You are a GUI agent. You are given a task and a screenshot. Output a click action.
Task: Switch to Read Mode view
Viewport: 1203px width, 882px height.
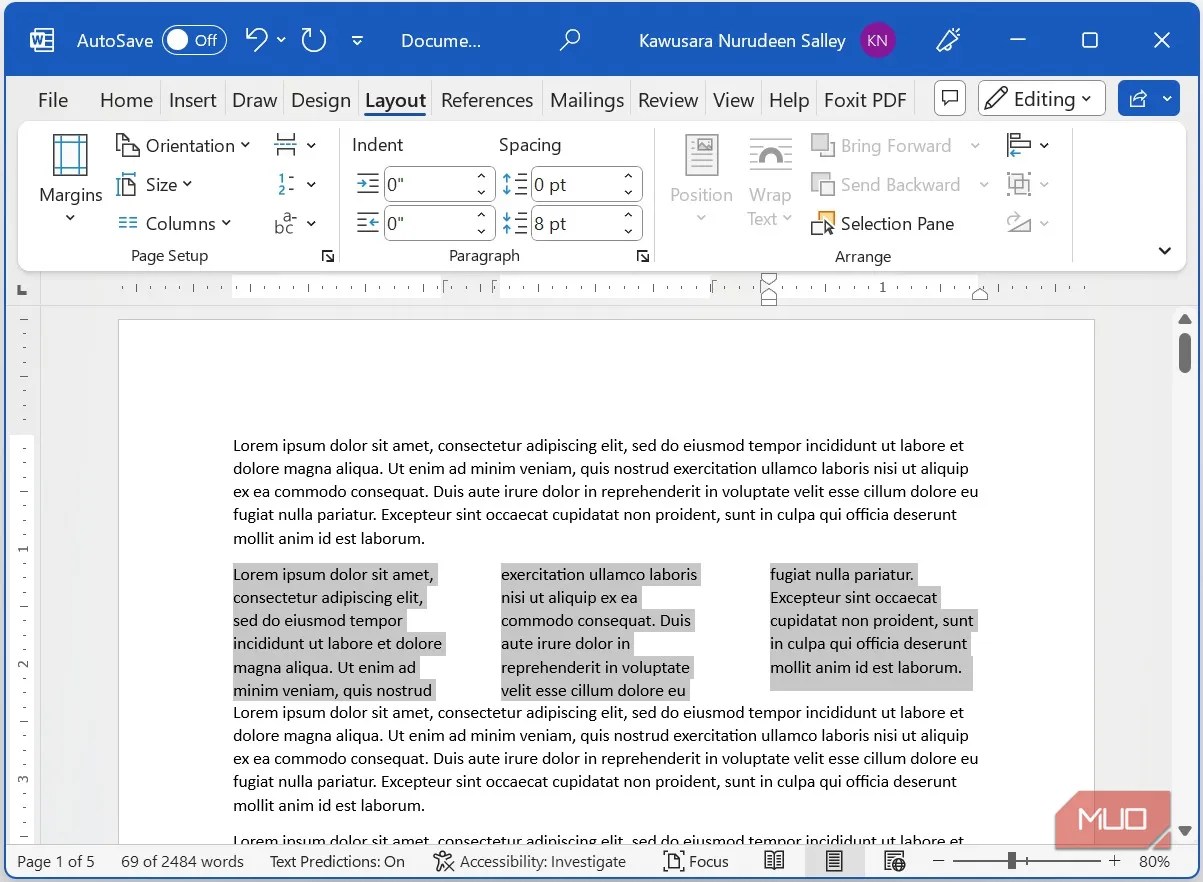(x=774, y=861)
